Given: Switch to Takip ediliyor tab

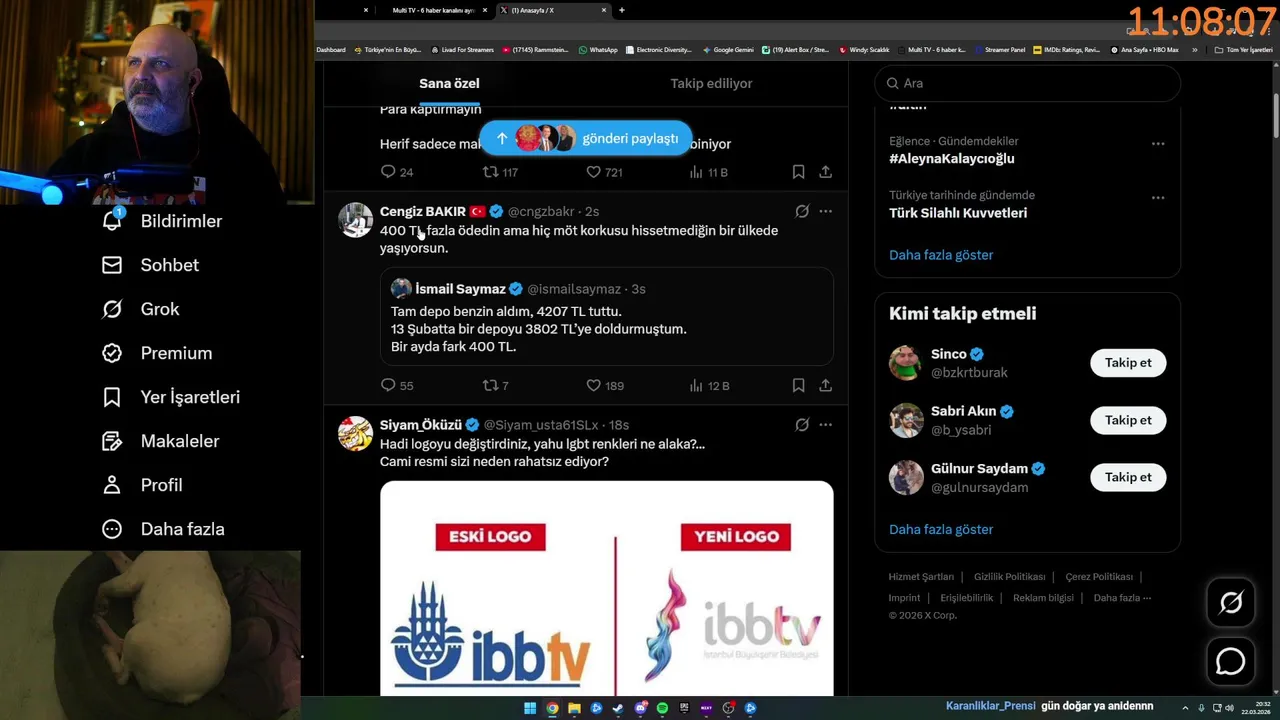Looking at the screenshot, I should tap(711, 84).
